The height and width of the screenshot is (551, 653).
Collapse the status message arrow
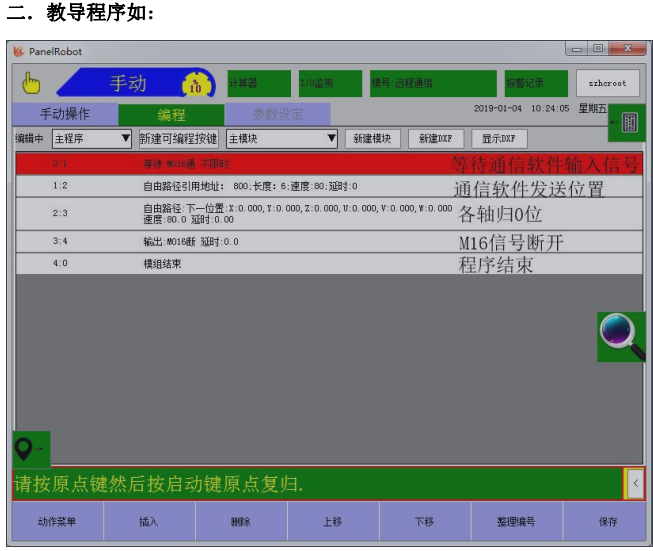click(635, 484)
